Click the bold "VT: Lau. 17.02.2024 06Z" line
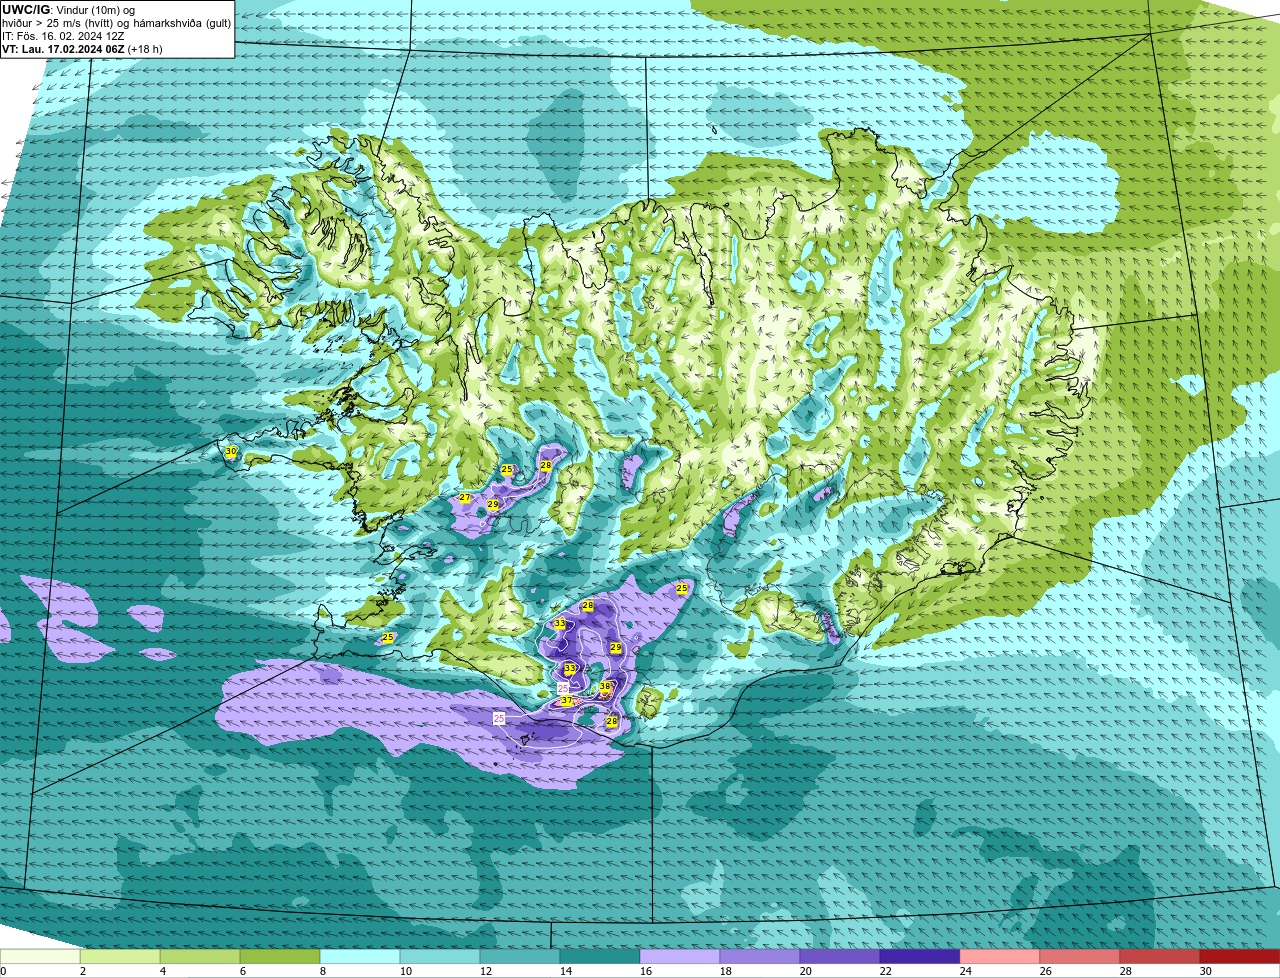1280x978 pixels. click(63, 48)
